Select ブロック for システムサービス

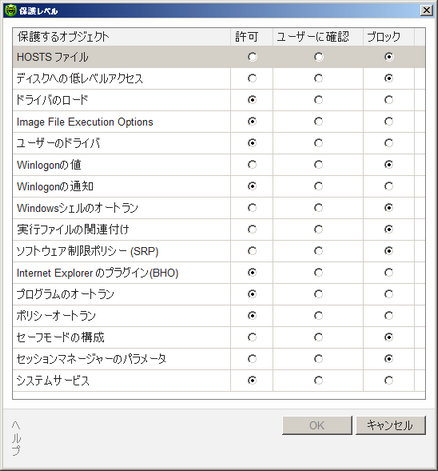(389, 380)
